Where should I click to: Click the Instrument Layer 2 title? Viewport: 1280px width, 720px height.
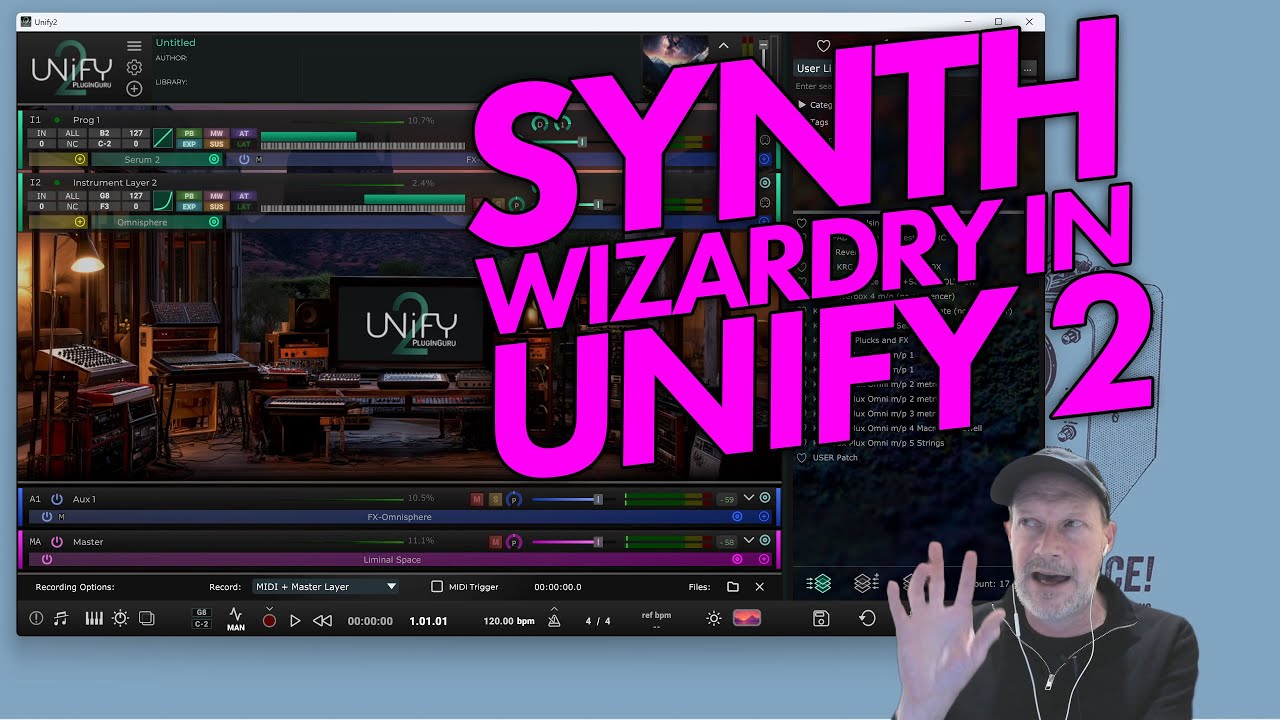coord(114,183)
